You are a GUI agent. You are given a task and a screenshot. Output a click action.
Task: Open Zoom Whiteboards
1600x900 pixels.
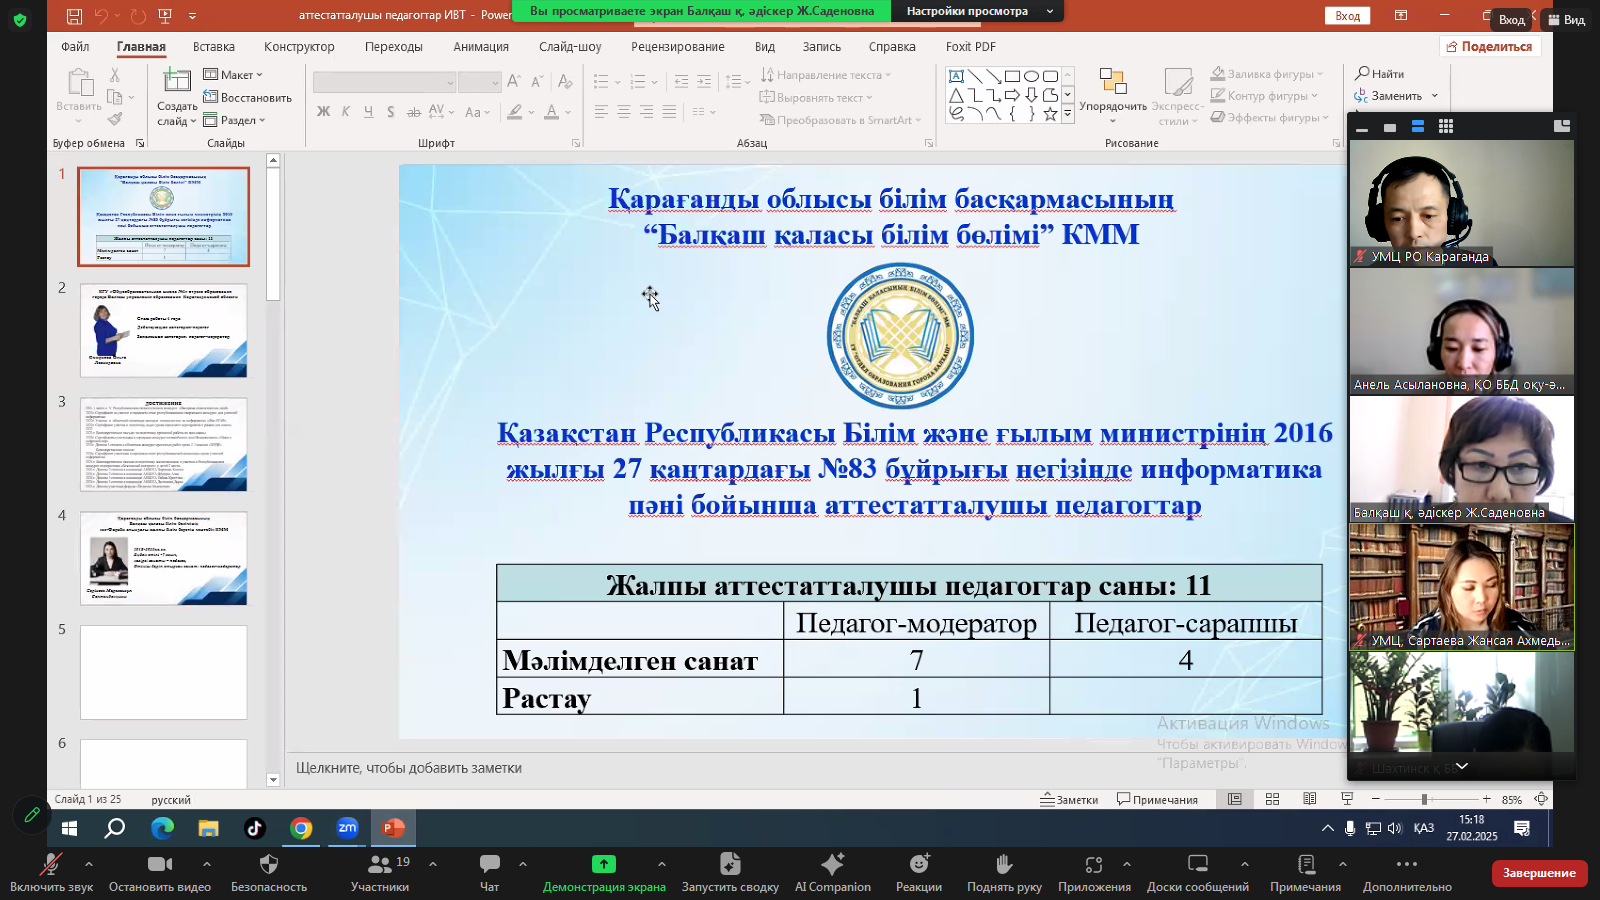tap(1197, 871)
